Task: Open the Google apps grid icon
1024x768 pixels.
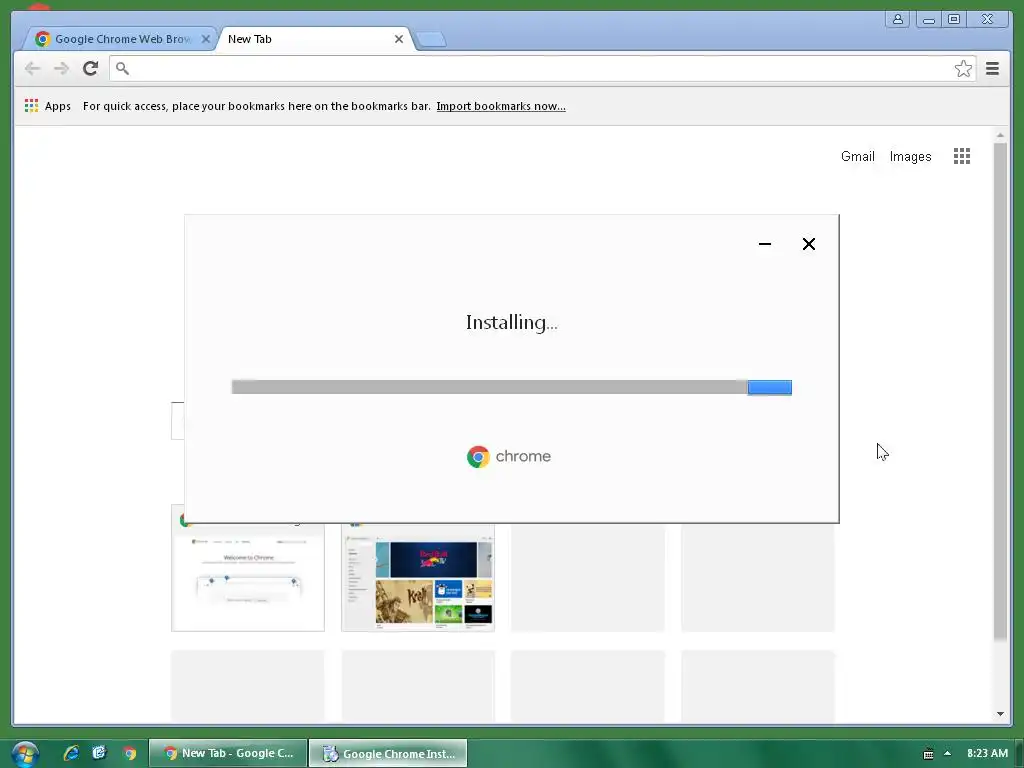Action: coord(961,156)
